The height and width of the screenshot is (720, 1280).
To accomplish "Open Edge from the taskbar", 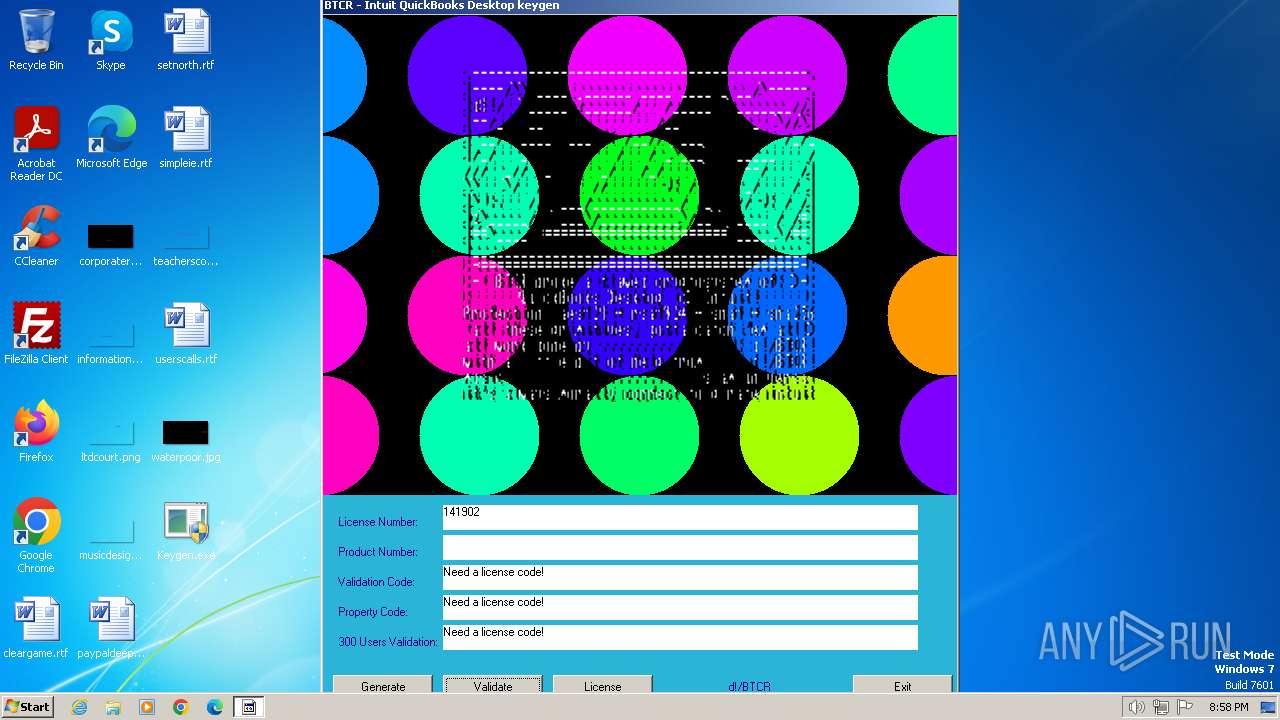I will tap(215, 707).
